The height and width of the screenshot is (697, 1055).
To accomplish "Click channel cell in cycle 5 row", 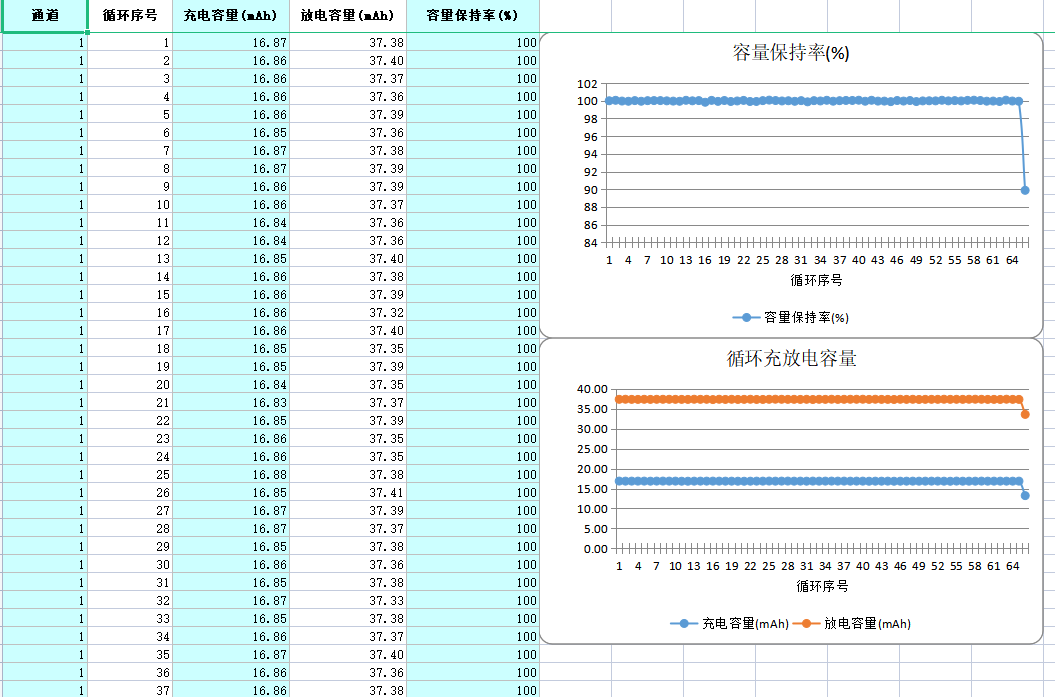I will [44, 114].
